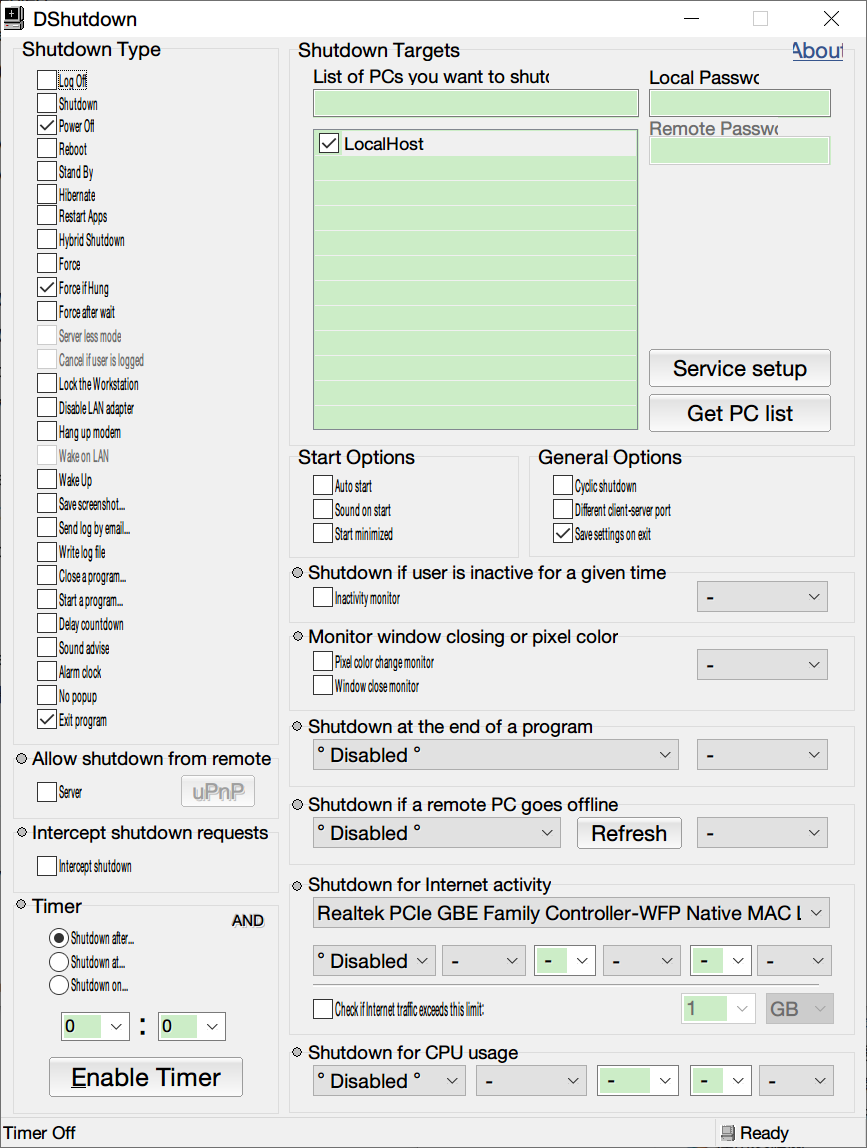The width and height of the screenshot is (867, 1148).
Task: Open the About link
Action: [x=817, y=51]
